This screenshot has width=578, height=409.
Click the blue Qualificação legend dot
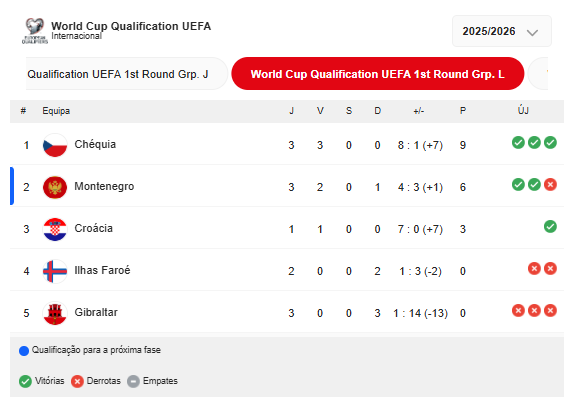[24, 351]
